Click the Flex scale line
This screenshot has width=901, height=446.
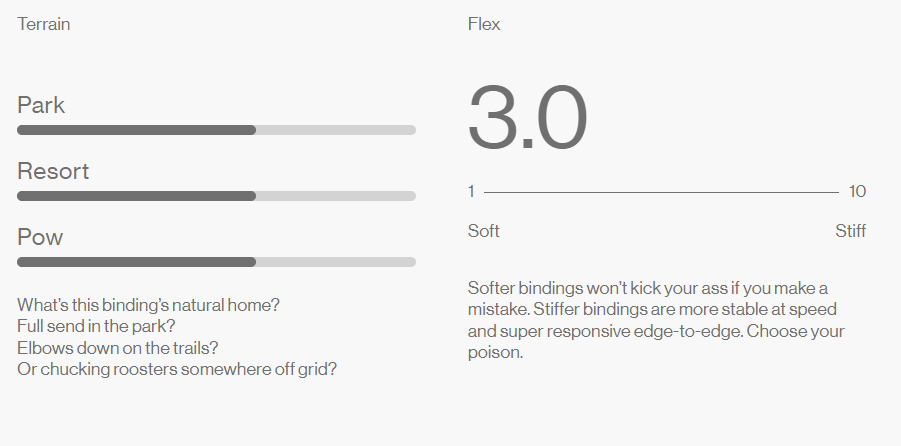coord(661,192)
